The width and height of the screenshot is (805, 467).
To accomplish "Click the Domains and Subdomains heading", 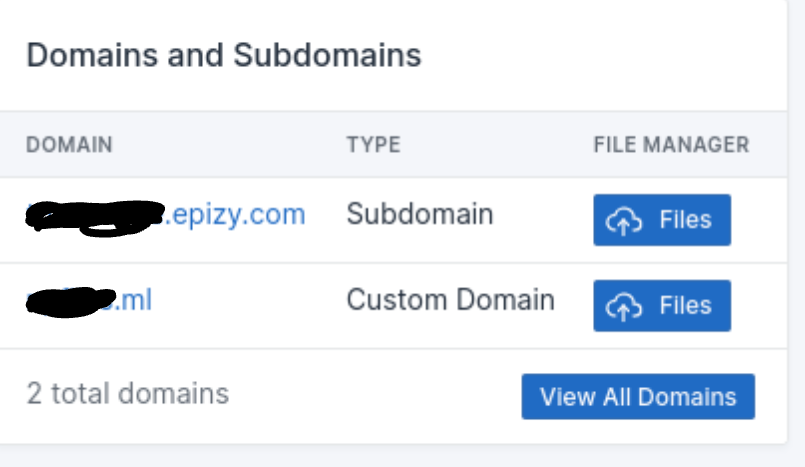I will (x=224, y=55).
